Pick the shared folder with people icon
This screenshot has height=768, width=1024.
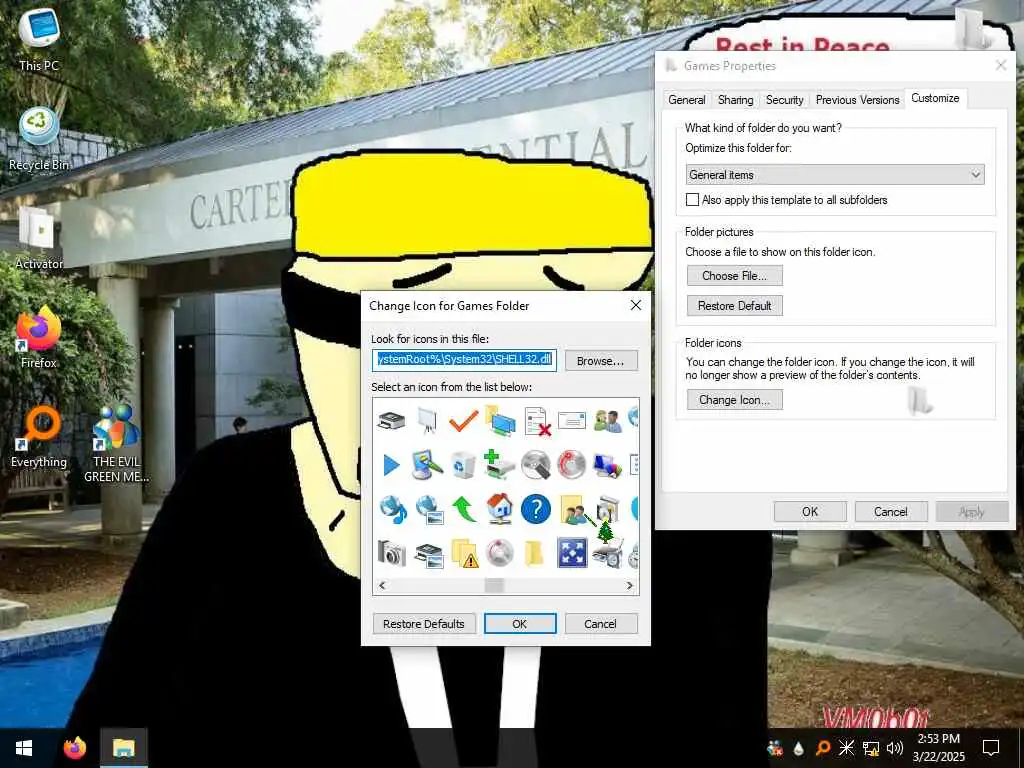tap(573, 509)
